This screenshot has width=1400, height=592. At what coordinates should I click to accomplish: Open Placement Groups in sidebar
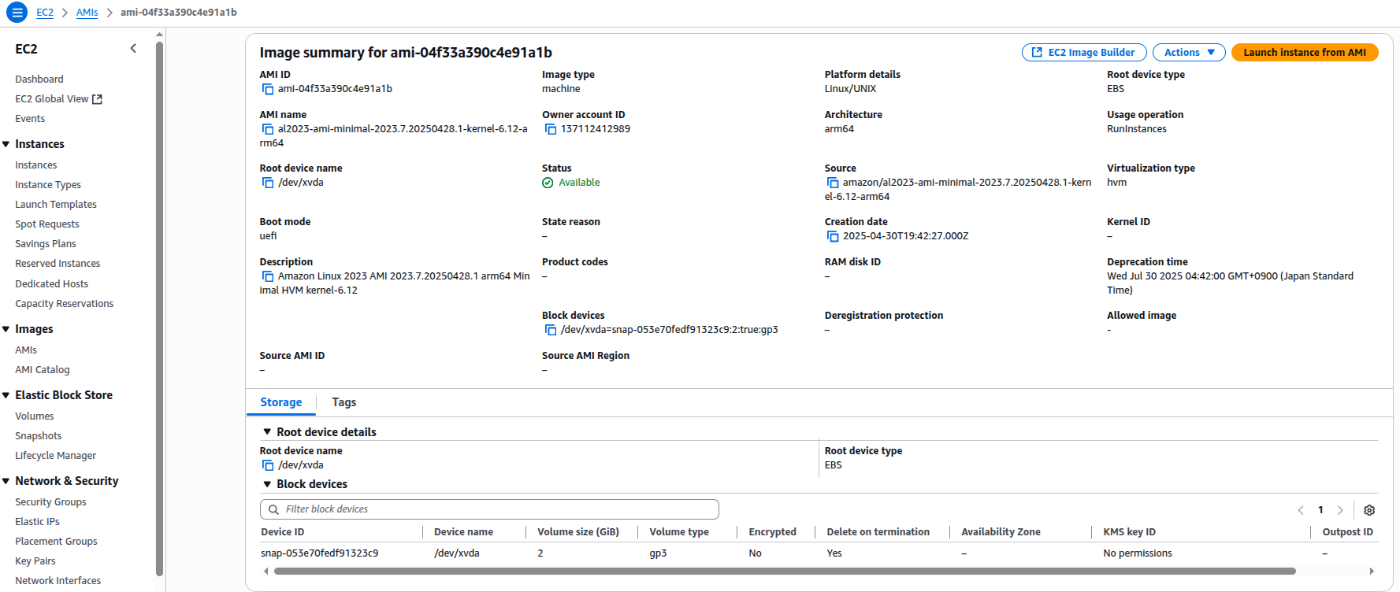click(56, 541)
